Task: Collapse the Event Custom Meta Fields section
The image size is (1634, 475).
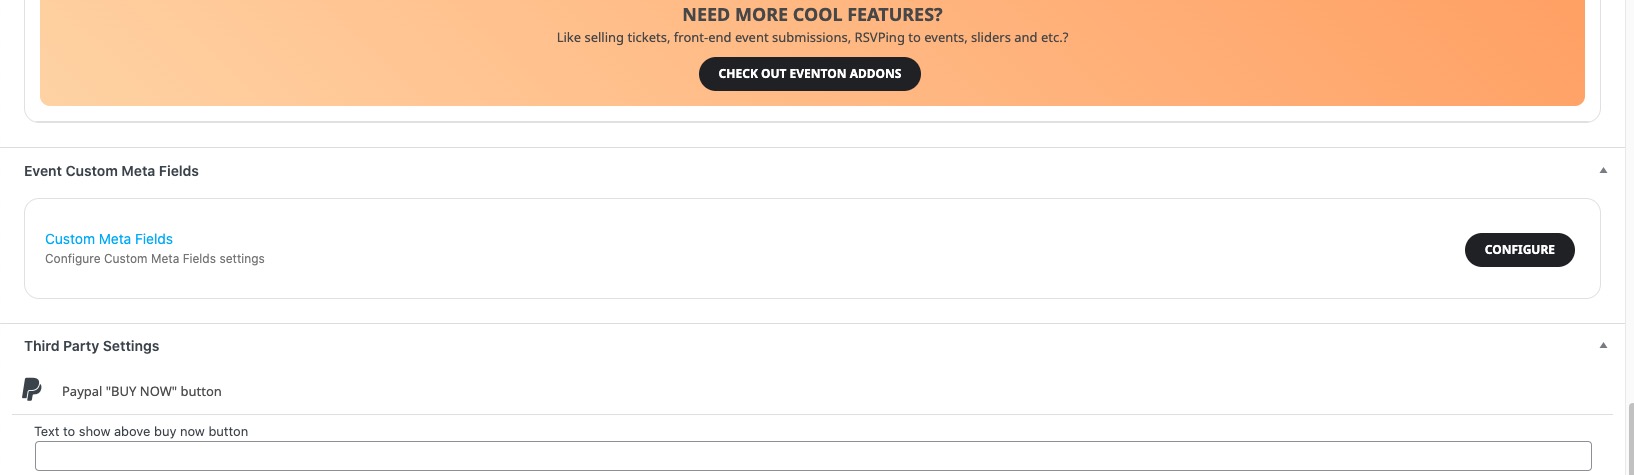Action: (x=1603, y=171)
